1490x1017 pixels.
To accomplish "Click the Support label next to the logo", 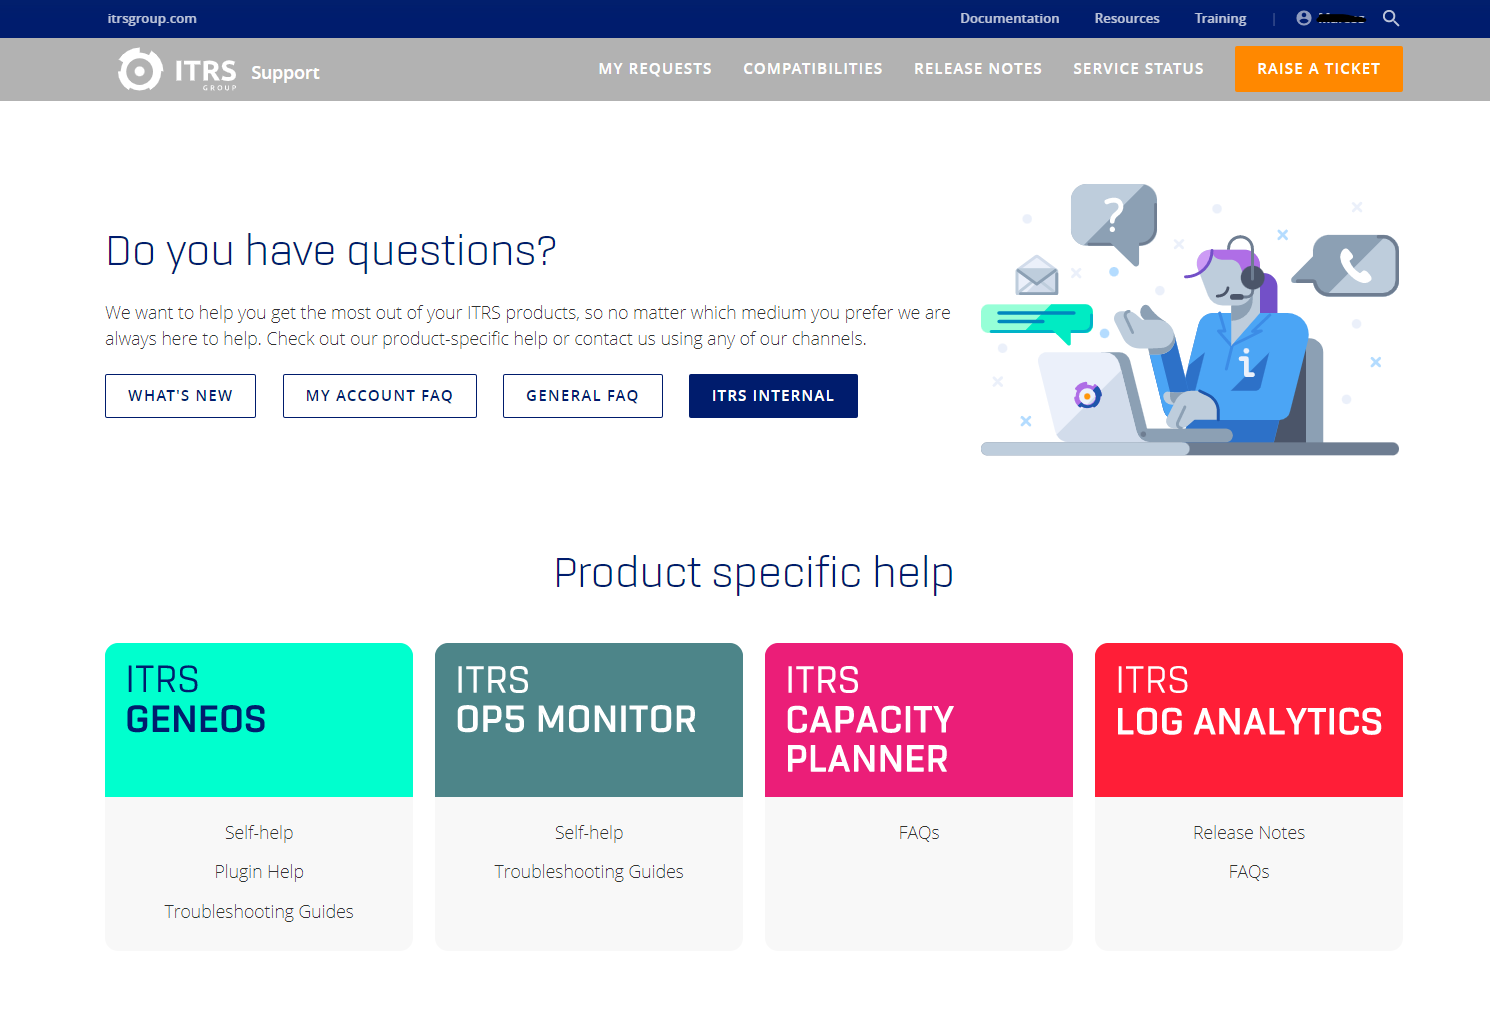I will 285,73.
